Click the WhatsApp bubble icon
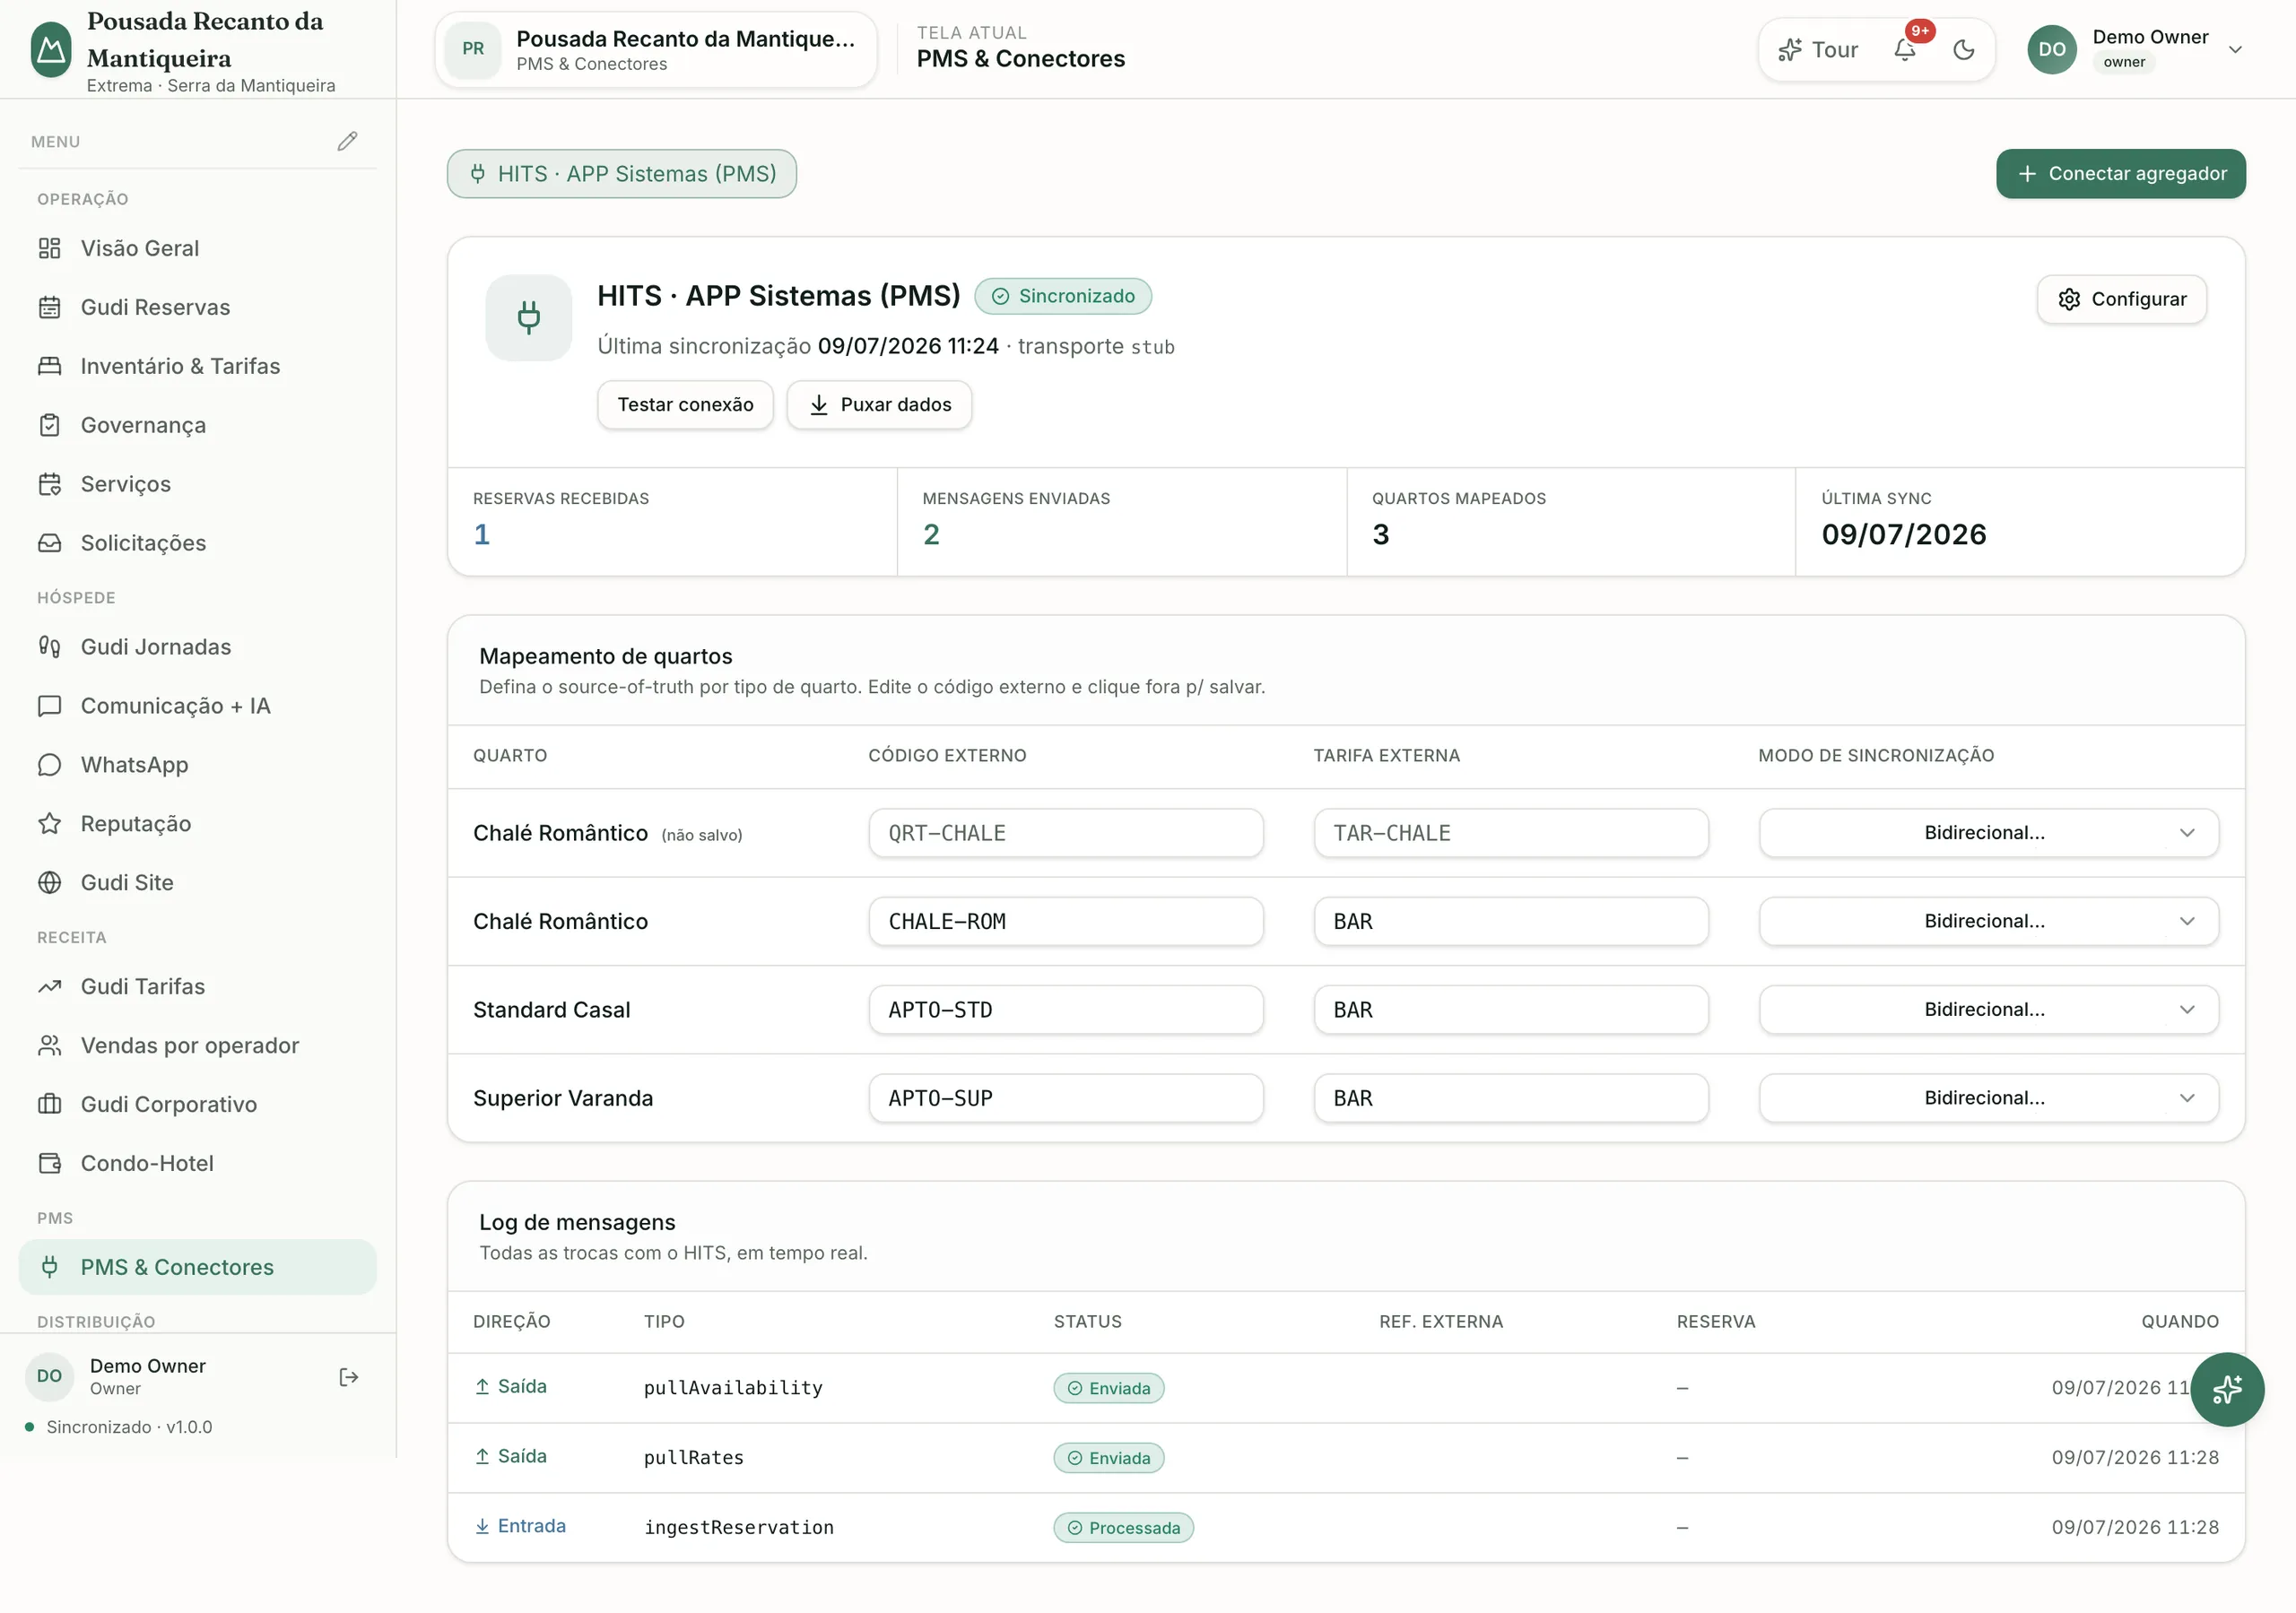The image size is (2296, 1613). coord(49,765)
